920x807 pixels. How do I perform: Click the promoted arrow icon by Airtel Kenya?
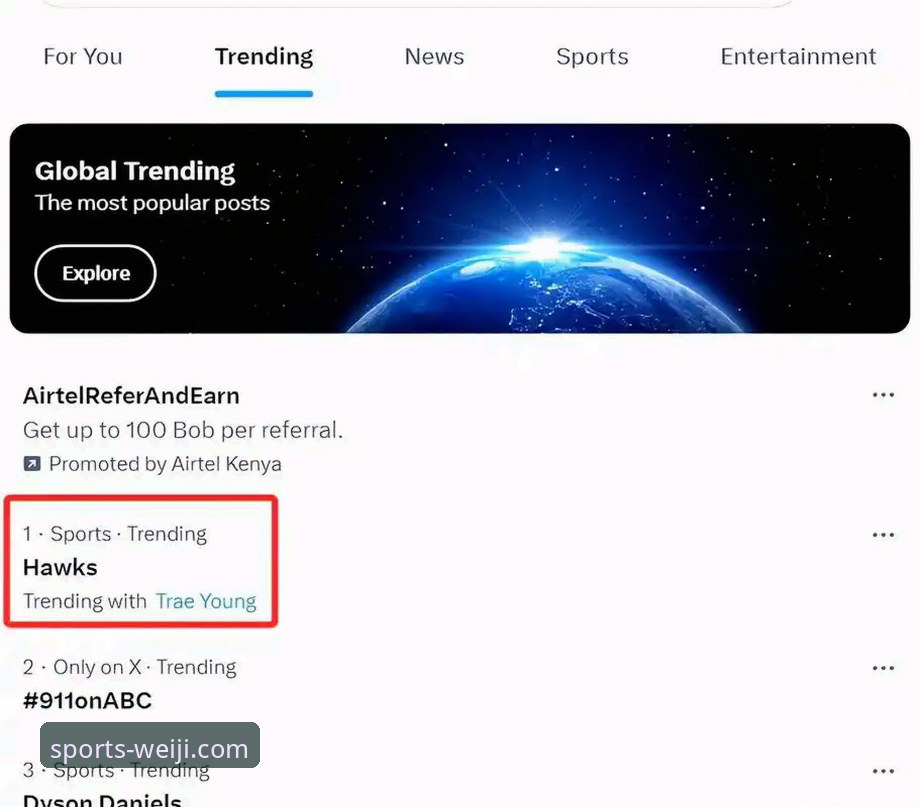pos(32,464)
